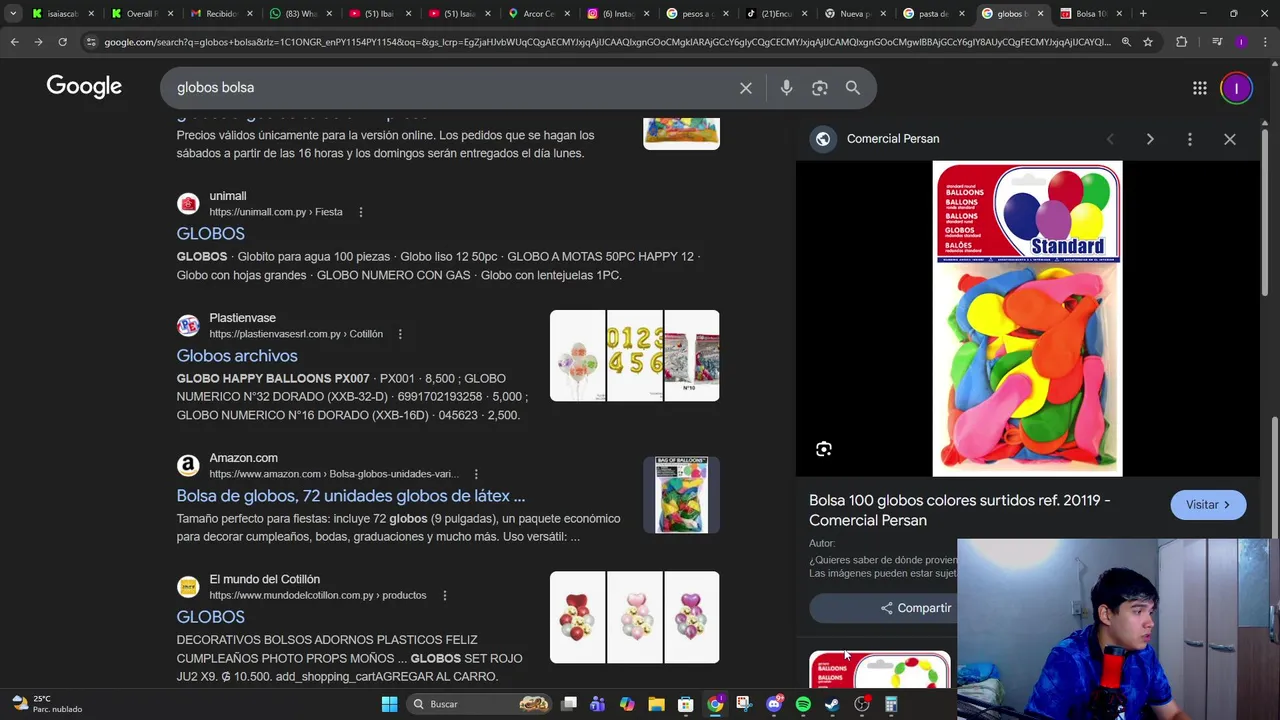Switch to the Arcor tab
The height and width of the screenshot is (720, 1280).
(537, 13)
